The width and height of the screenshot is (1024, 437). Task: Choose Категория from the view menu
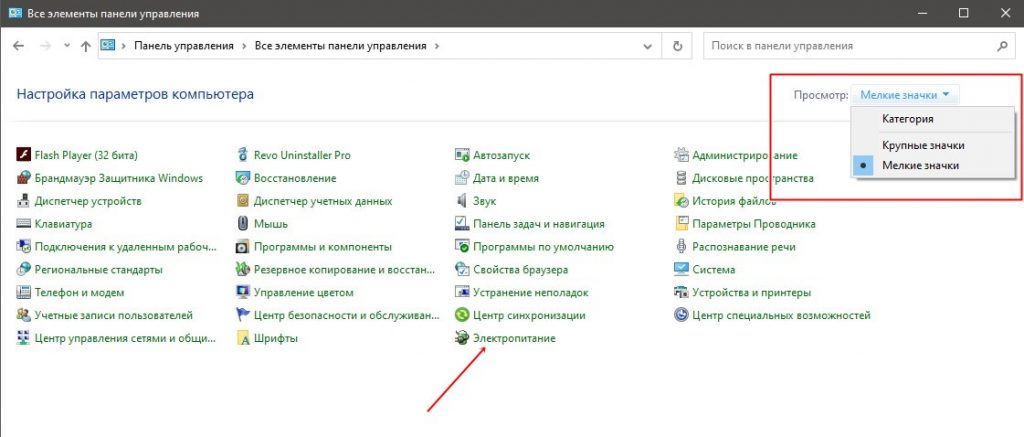(x=907, y=119)
